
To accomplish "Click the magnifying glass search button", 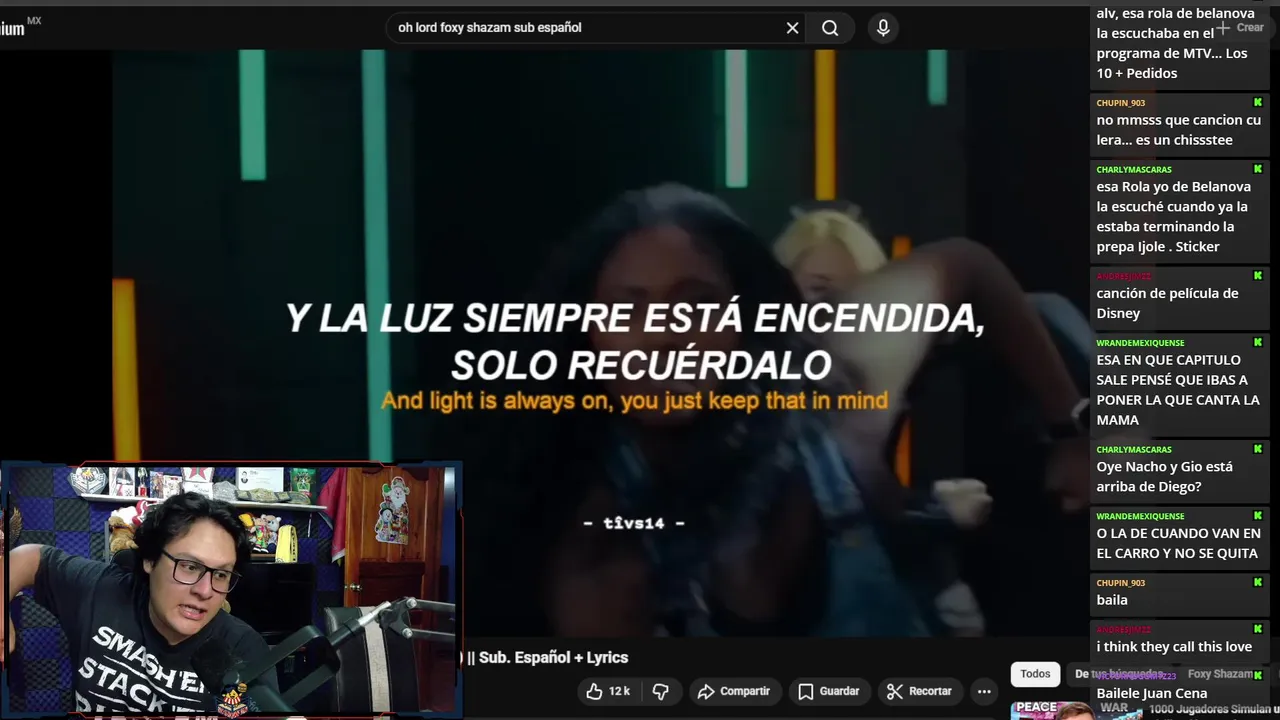I will point(830,28).
